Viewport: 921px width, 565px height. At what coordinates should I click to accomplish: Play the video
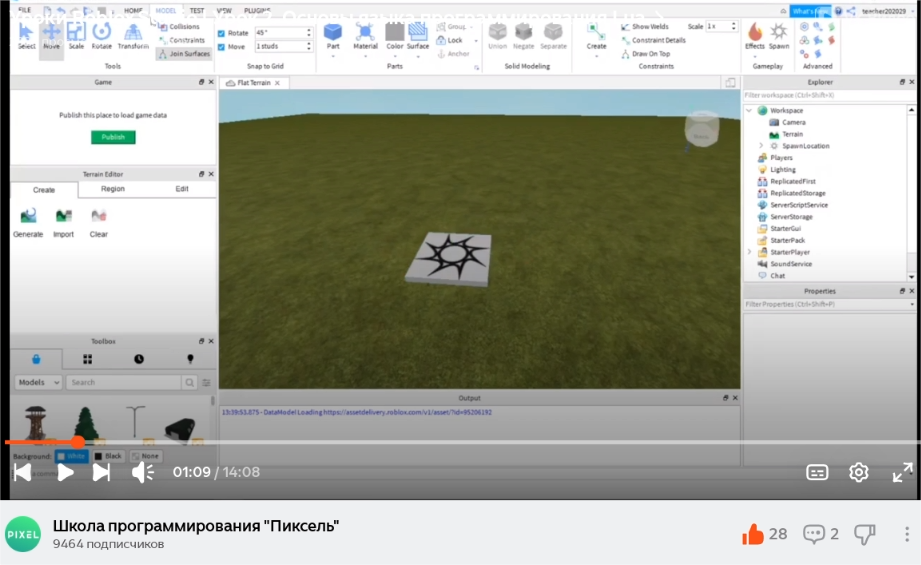coord(65,472)
